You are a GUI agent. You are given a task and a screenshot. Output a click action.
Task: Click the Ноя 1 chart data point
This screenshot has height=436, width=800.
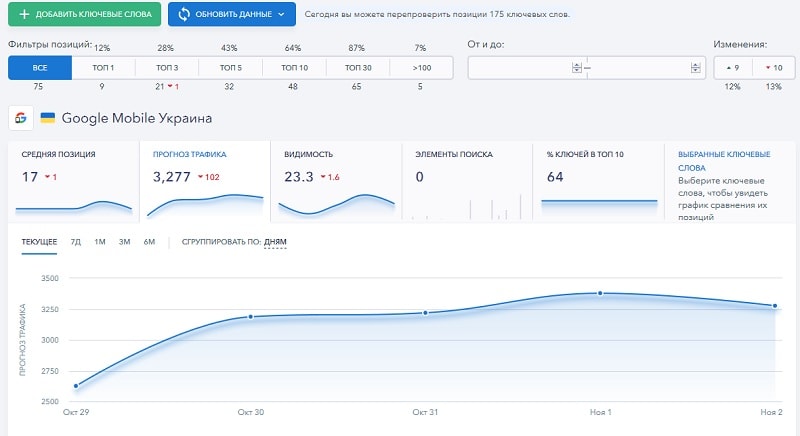[x=600, y=293]
